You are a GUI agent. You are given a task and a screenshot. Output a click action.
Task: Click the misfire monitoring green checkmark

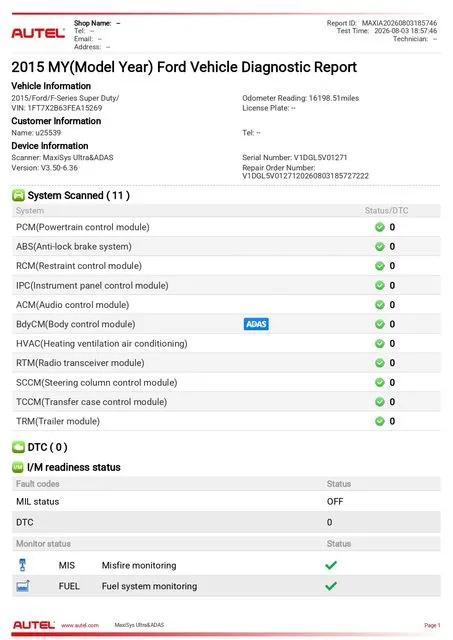point(331,565)
